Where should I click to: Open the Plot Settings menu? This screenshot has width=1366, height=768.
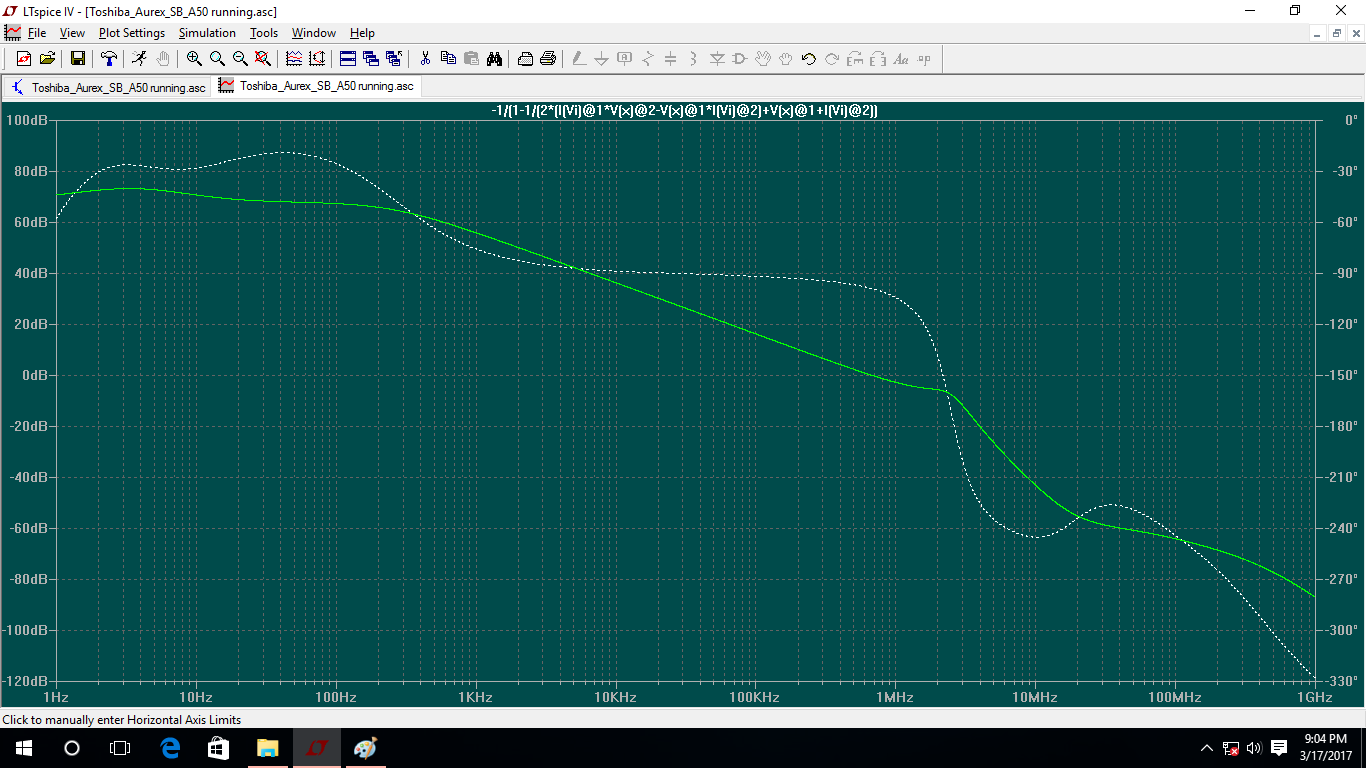click(x=132, y=33)
